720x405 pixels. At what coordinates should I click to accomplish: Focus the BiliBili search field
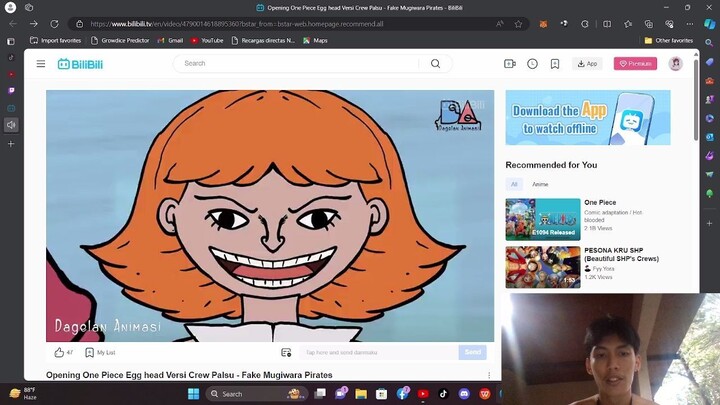point(301,63)
